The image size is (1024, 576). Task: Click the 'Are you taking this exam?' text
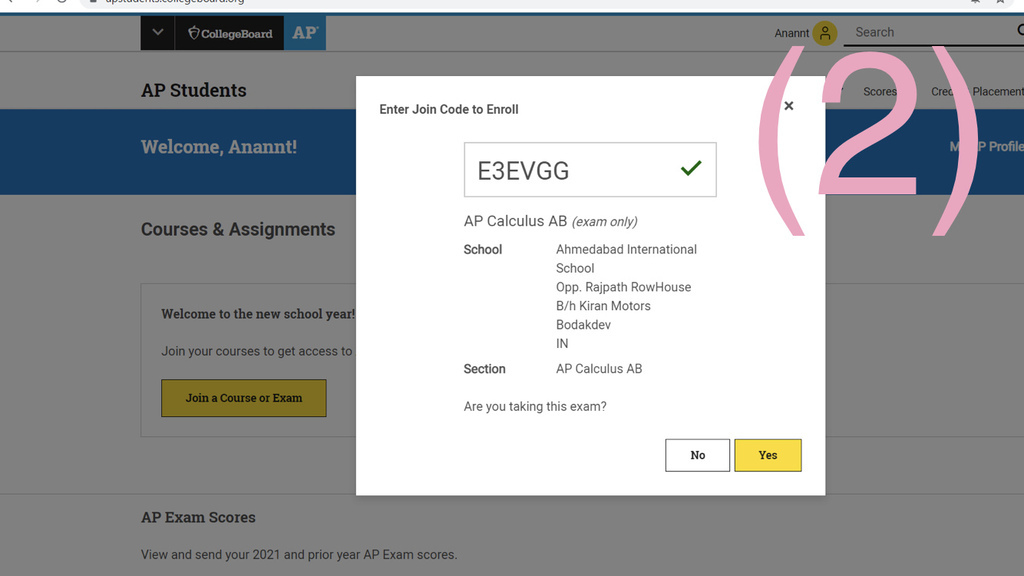pos(535,406)
